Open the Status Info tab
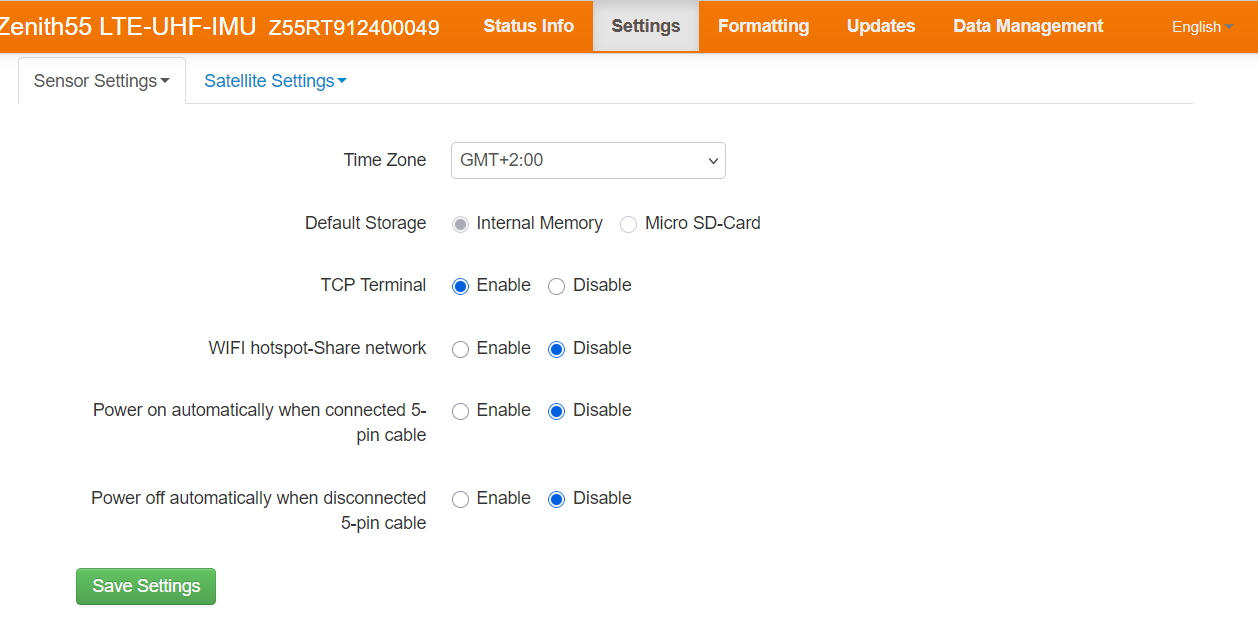 [528, 26]
